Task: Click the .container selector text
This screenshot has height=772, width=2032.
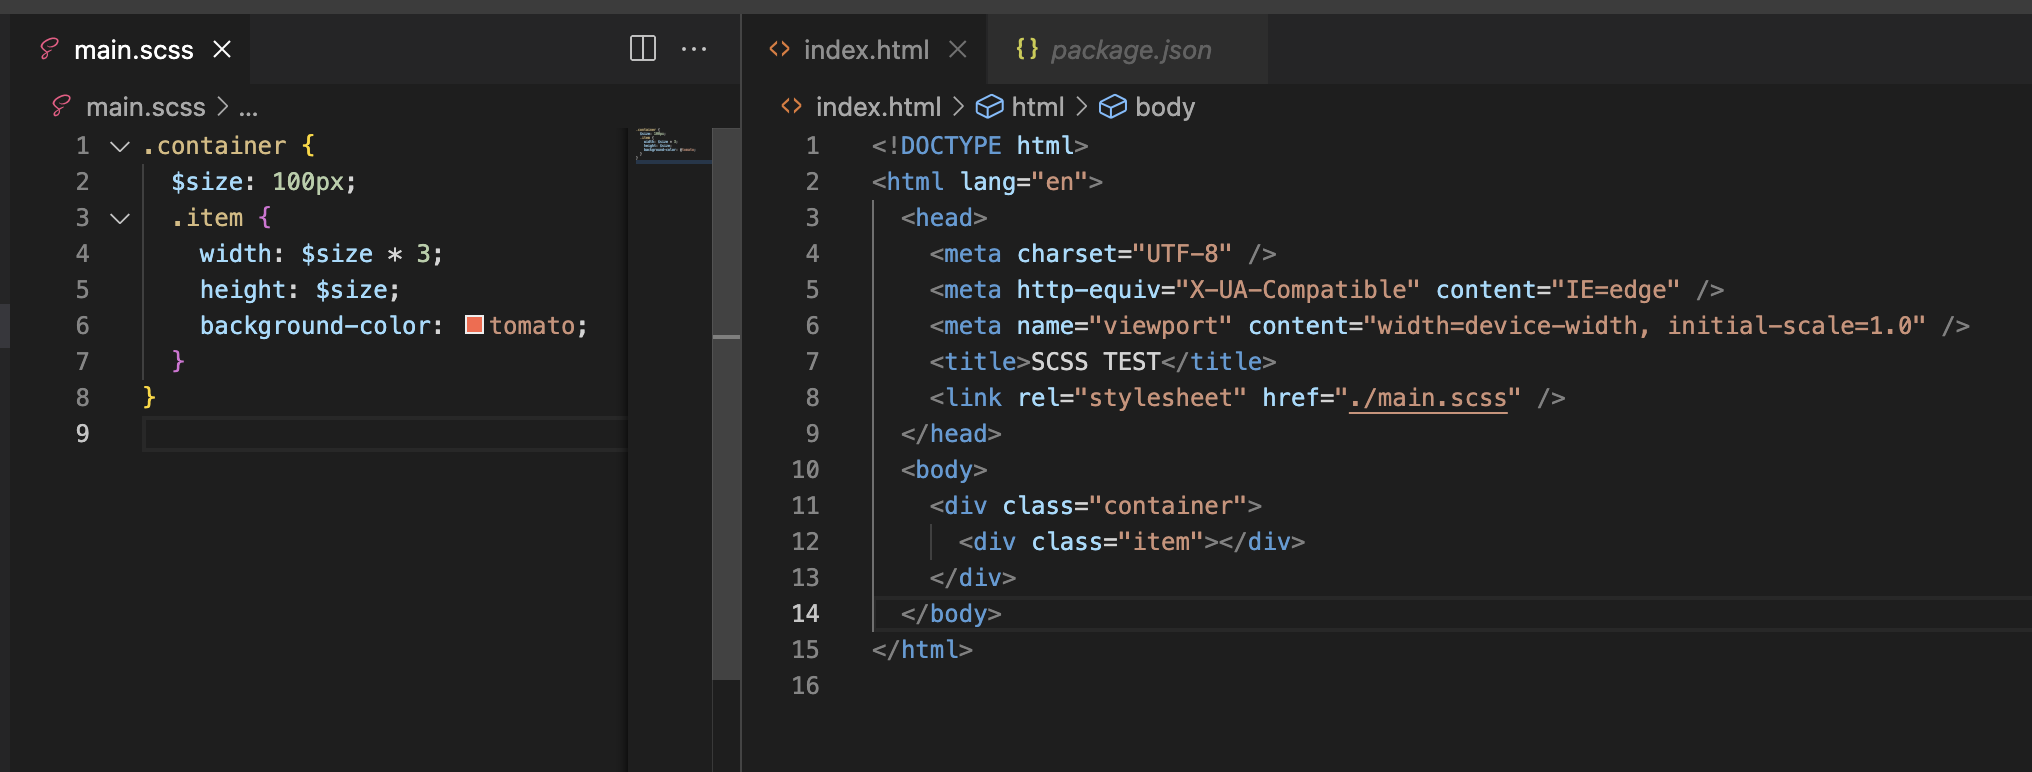Action: click(x=214, y=146)
